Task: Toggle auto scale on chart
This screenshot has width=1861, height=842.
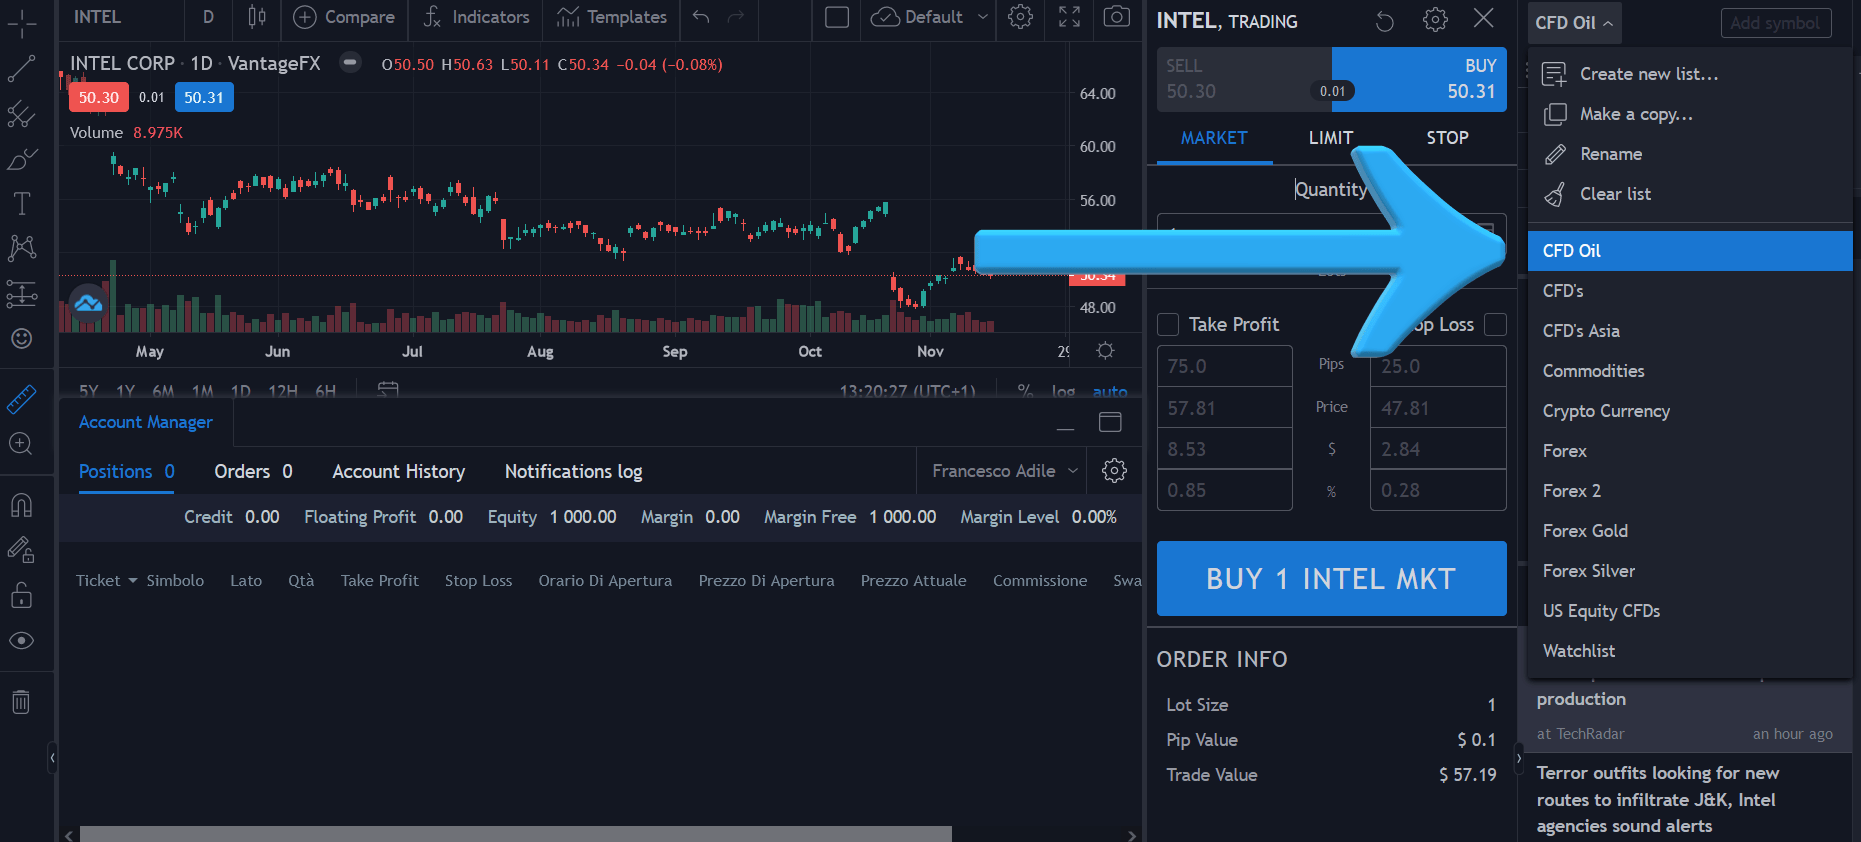Action: point(1110,391)
